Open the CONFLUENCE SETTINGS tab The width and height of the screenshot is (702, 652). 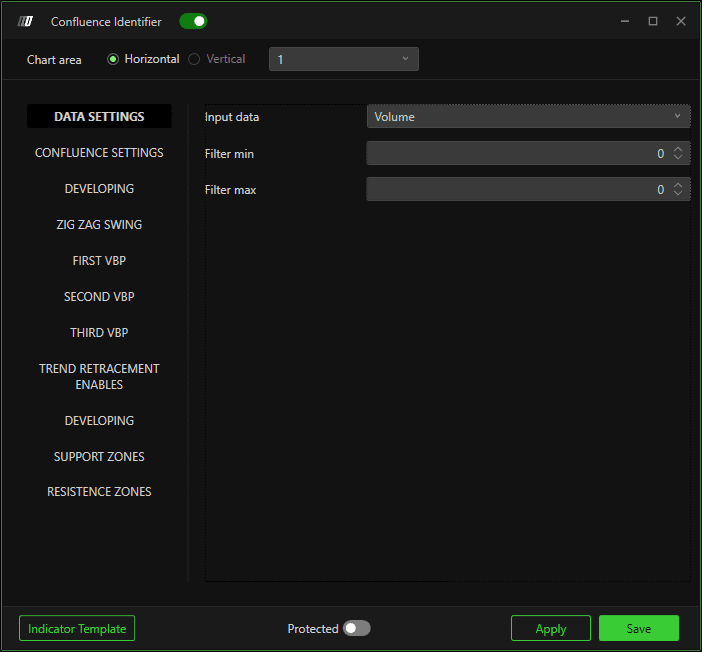coord(99,153)
